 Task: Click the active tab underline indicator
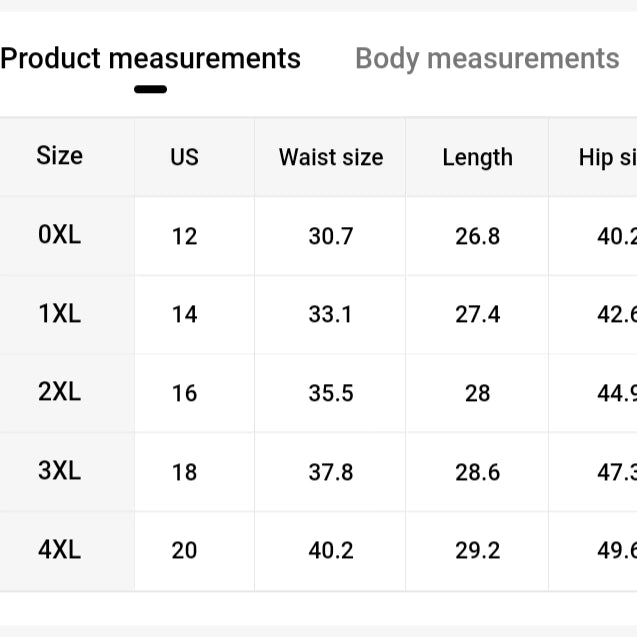150,89
